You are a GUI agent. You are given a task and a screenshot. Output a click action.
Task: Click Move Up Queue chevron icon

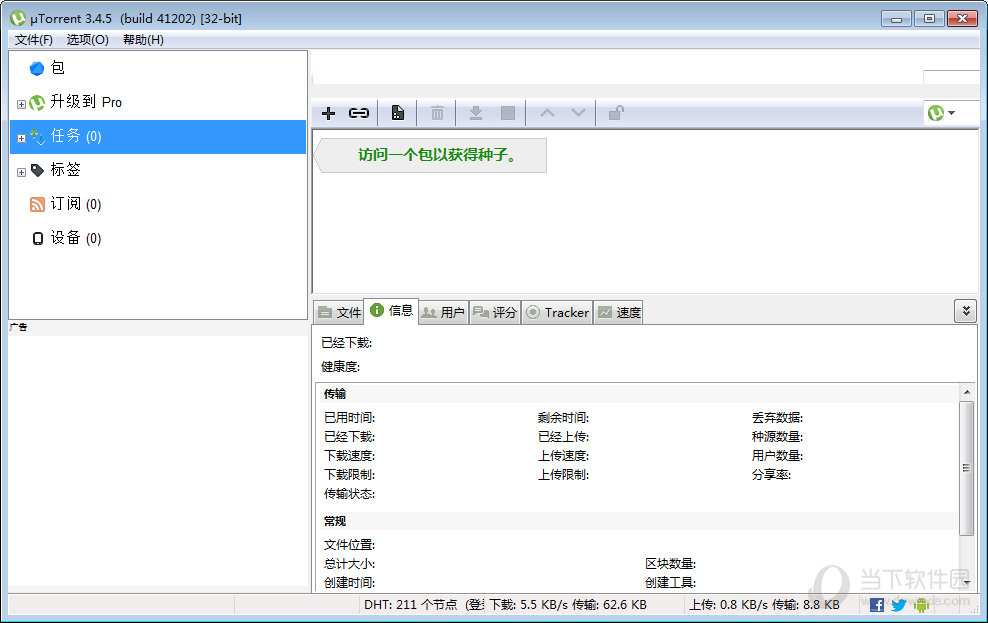(x=547, y=113)
